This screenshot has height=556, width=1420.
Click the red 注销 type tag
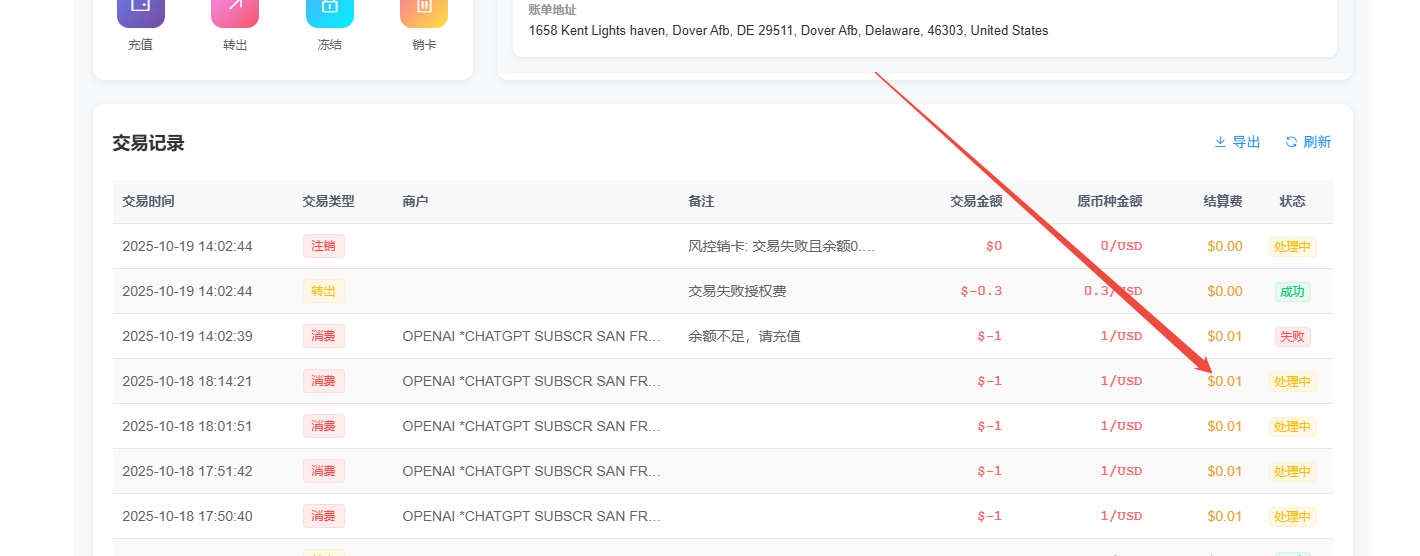(323, 246)
